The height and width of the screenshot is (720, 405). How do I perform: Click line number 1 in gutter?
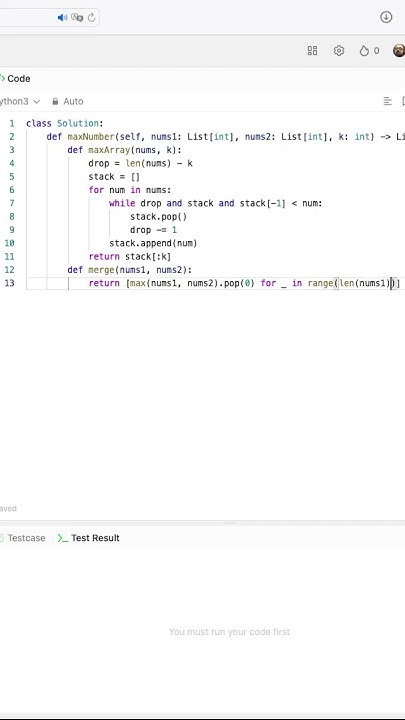[12, 123]
